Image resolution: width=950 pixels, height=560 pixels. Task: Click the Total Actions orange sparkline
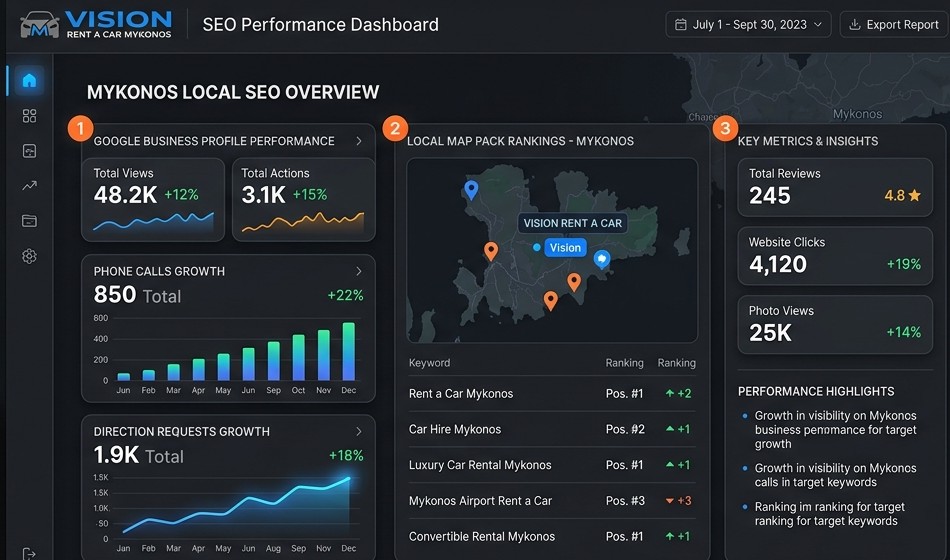303,222
